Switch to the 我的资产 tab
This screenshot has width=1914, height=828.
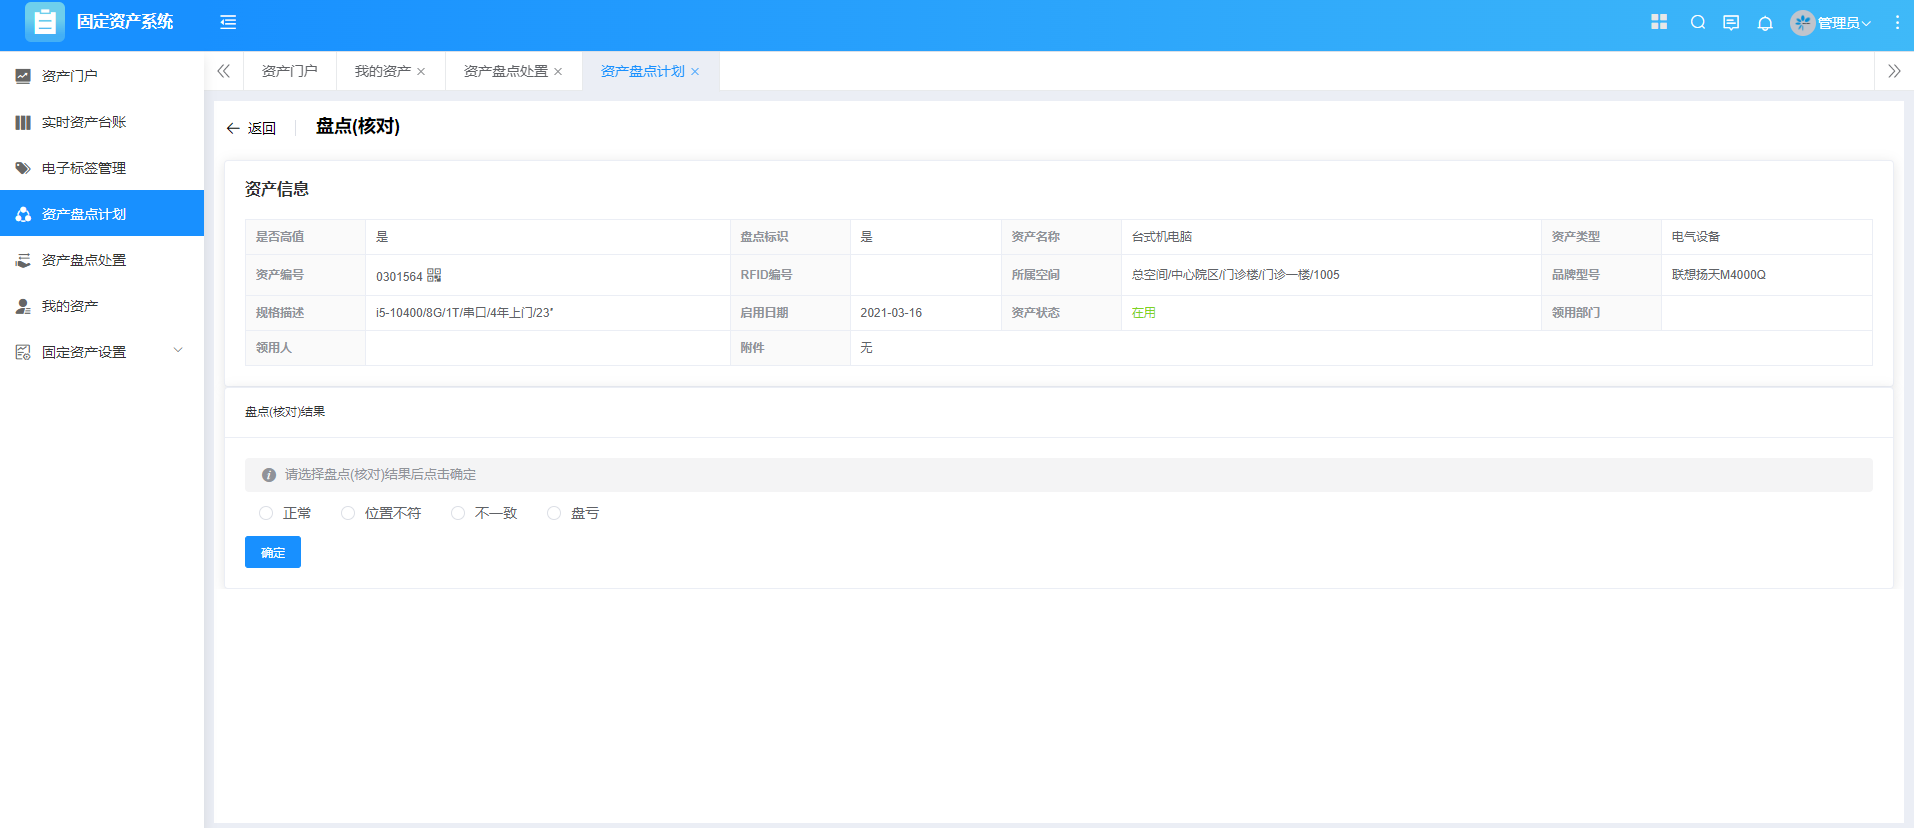click(x=382, y=71)
